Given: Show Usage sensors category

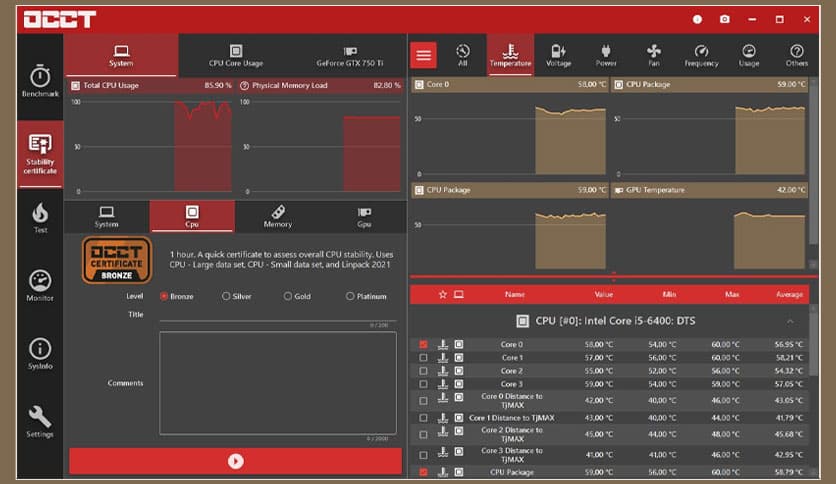Looking at the screenshot, I should click(749, 55).
